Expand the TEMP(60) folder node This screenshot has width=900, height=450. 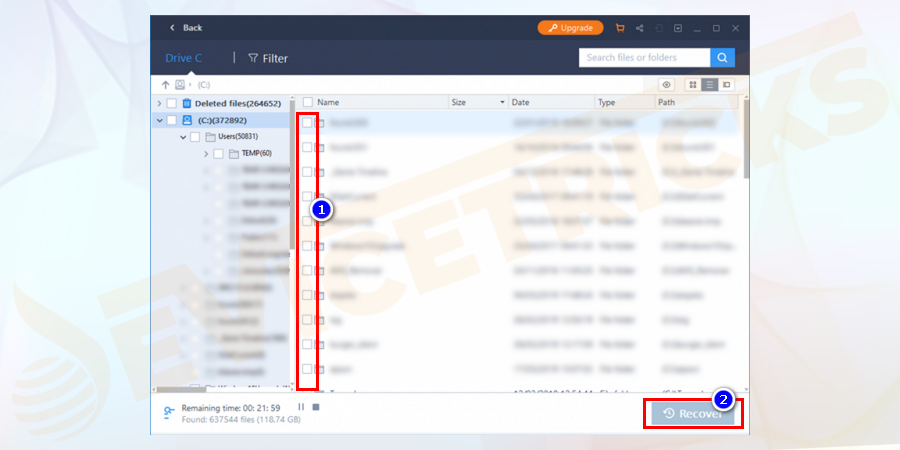pyautogui.click(x=206, y=154)
